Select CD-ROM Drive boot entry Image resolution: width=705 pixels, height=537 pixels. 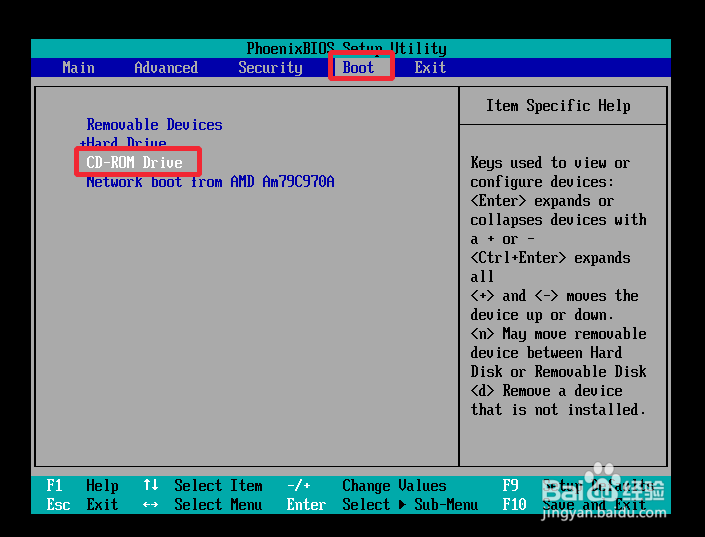(x=134, y=162)
